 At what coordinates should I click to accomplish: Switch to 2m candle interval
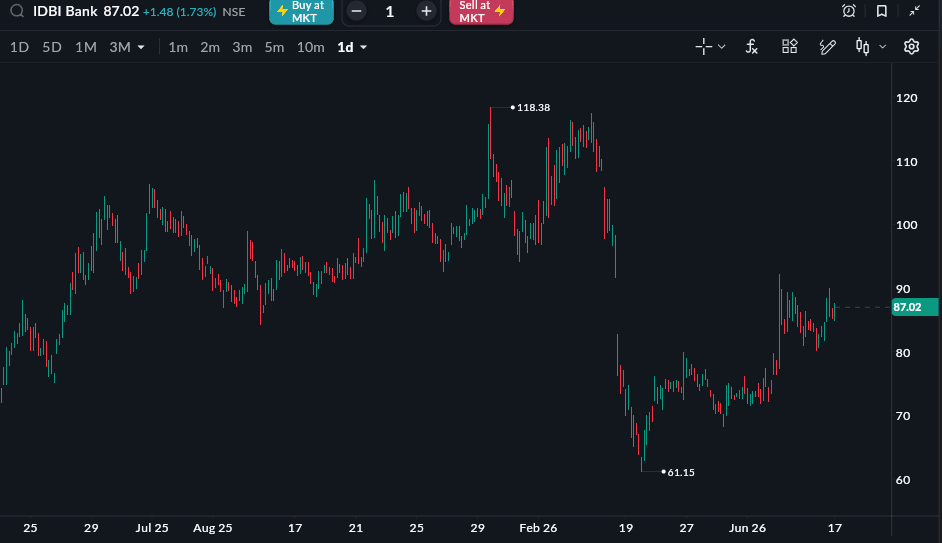click(210, 47)
